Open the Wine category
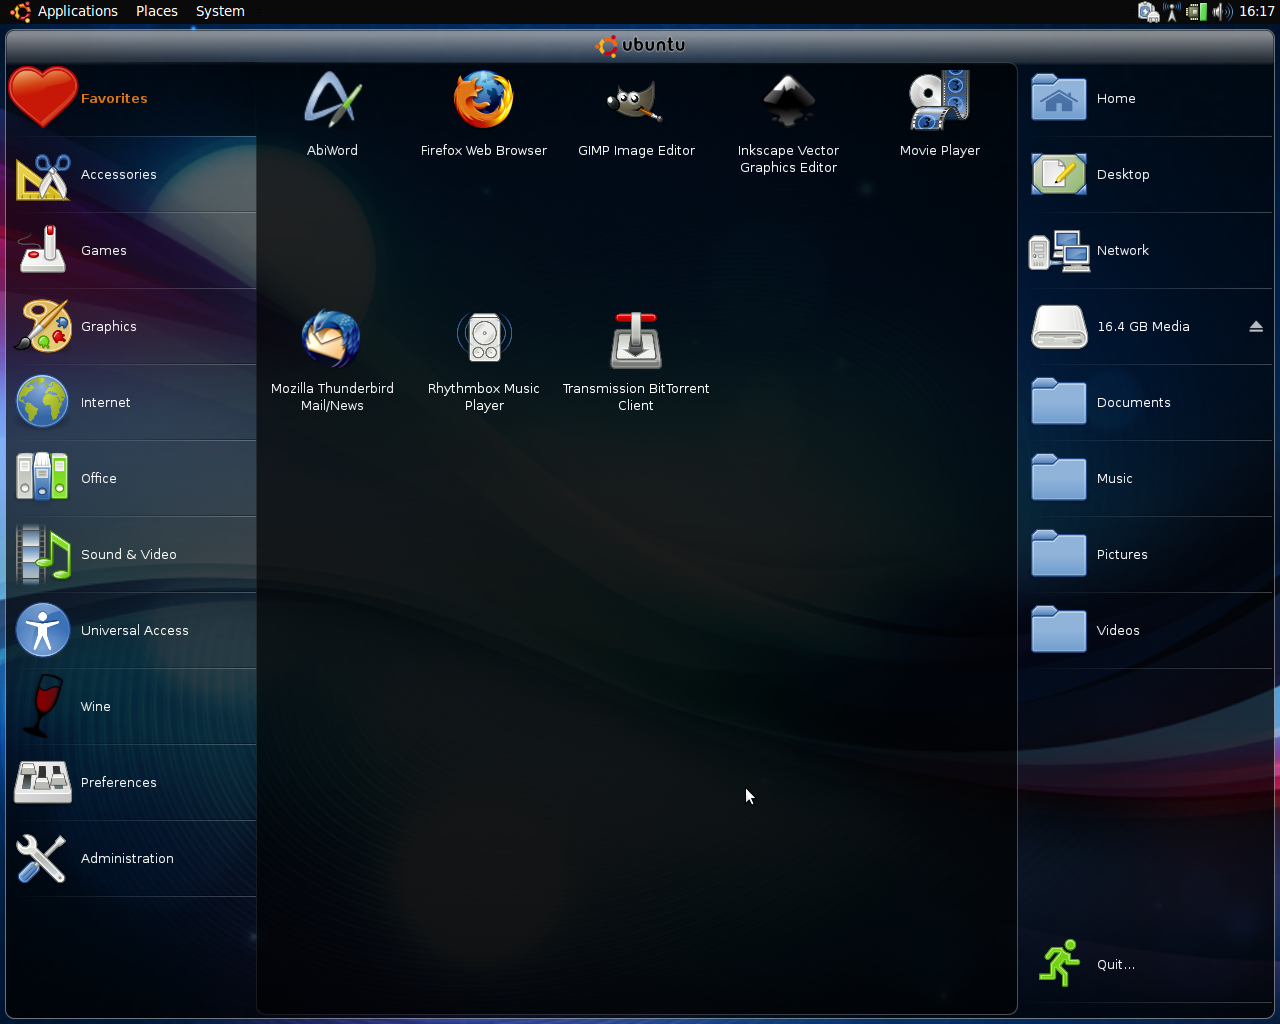 (131, 706)
